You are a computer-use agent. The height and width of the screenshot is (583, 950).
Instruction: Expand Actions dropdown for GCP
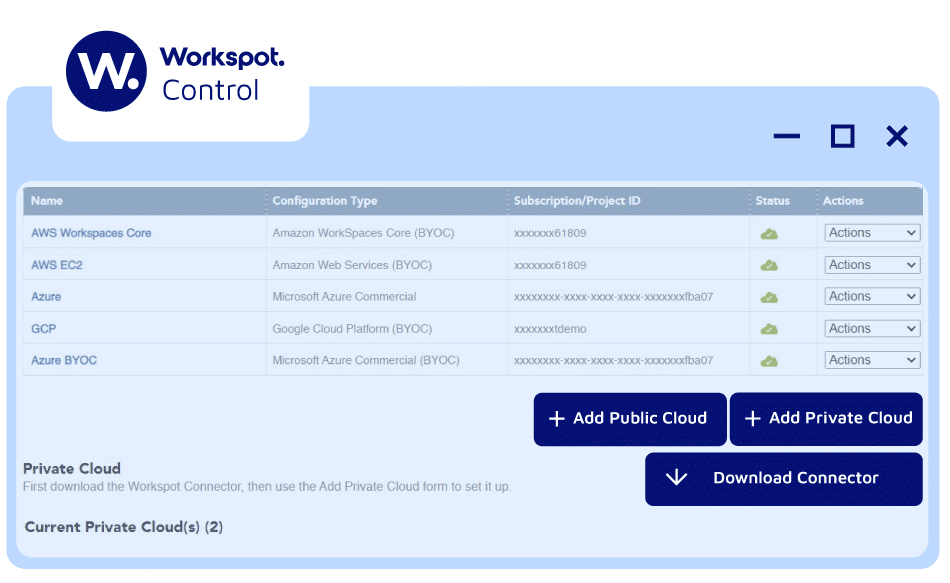pyautogui.click(x=872, y=328)
